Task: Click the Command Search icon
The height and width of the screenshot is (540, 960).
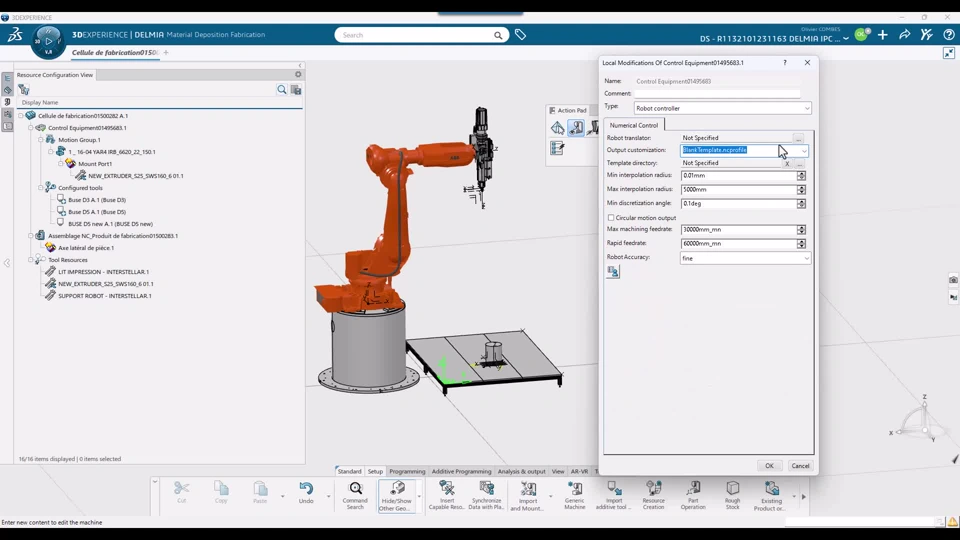Action: click(355, 489)
